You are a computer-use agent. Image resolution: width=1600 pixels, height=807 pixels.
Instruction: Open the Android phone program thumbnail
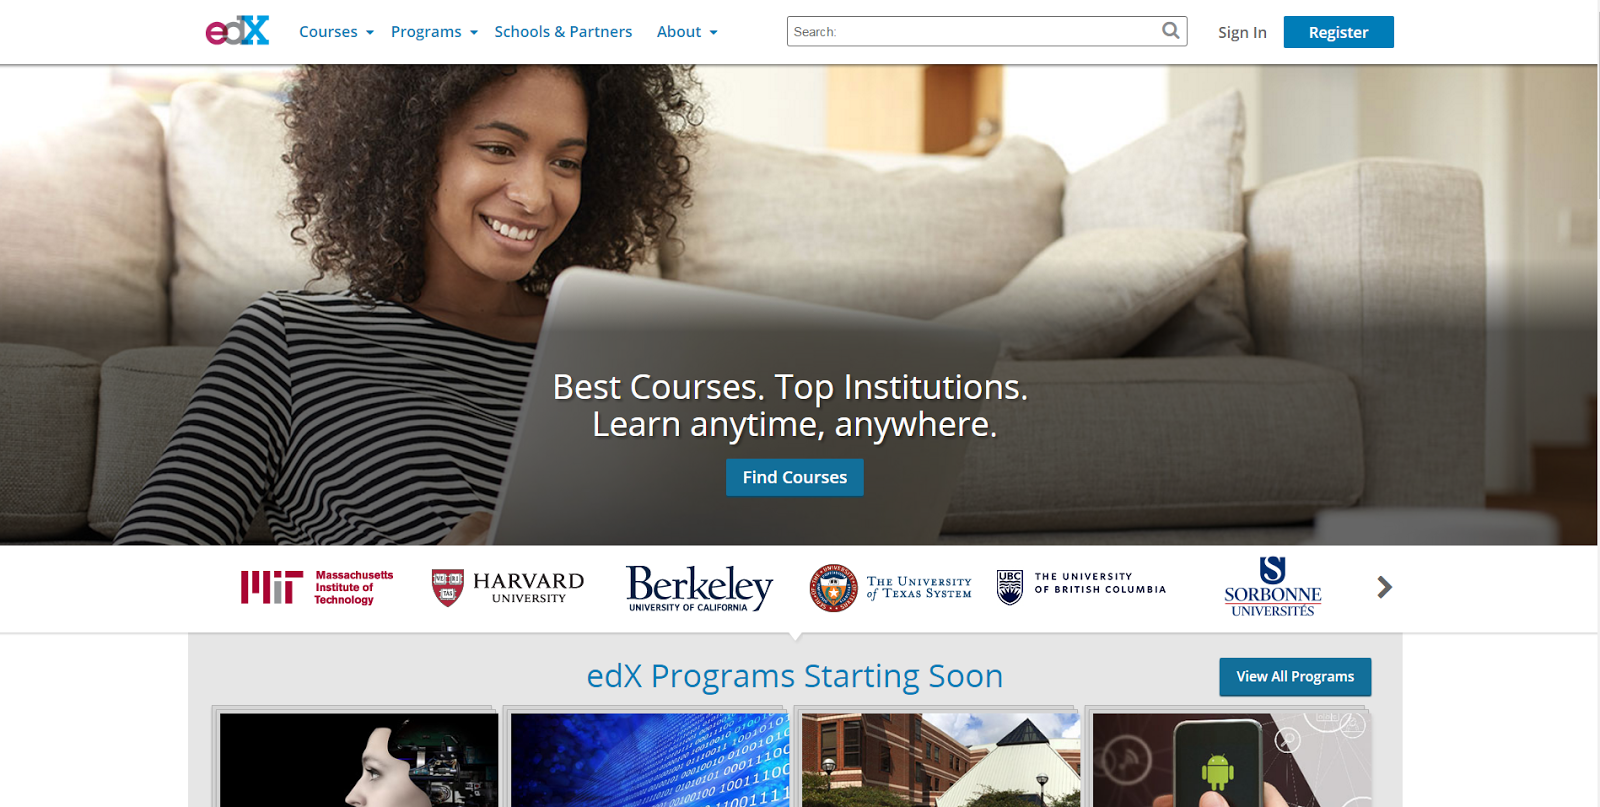(1231, 759)
